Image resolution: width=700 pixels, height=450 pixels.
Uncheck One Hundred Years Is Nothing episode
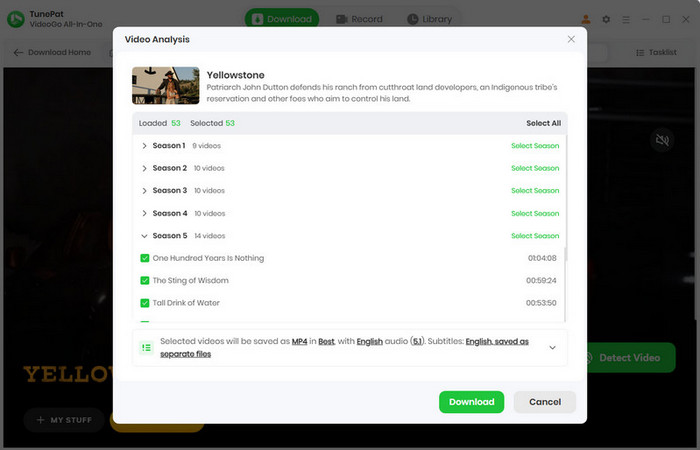pyautogui.click(x=145, y=258)
